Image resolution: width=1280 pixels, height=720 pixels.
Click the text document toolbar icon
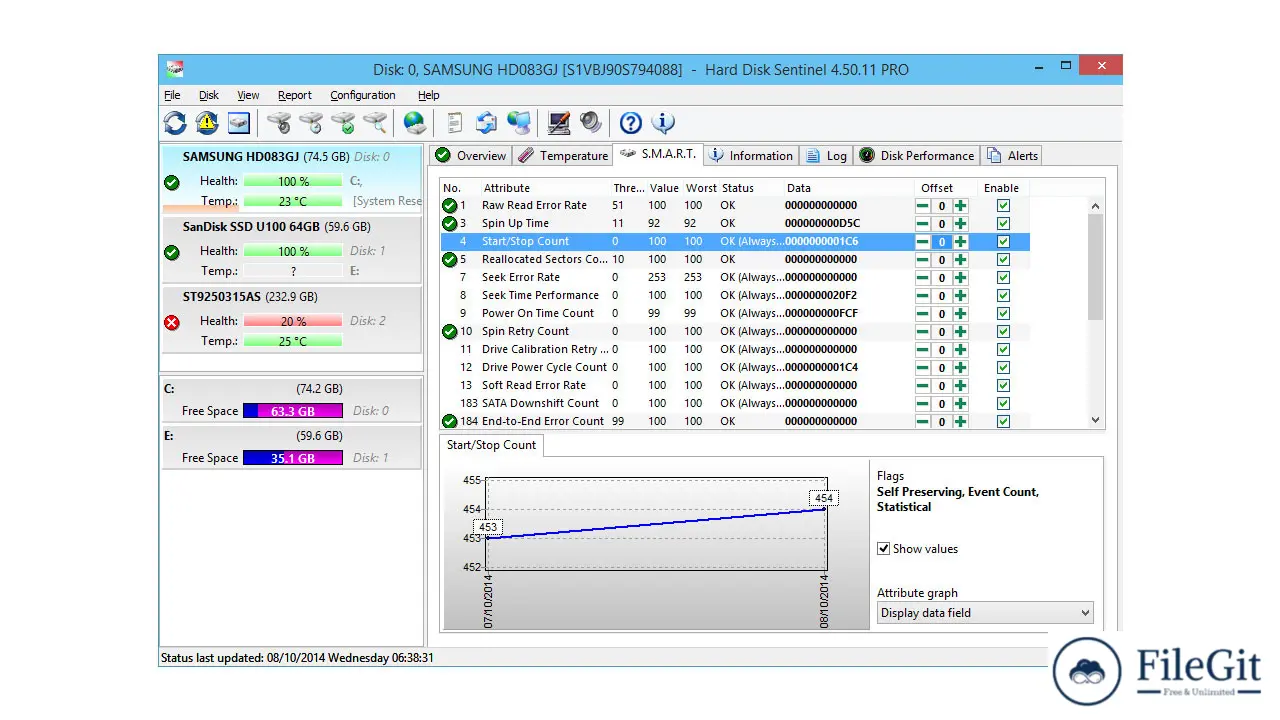(x=455, y=123)
